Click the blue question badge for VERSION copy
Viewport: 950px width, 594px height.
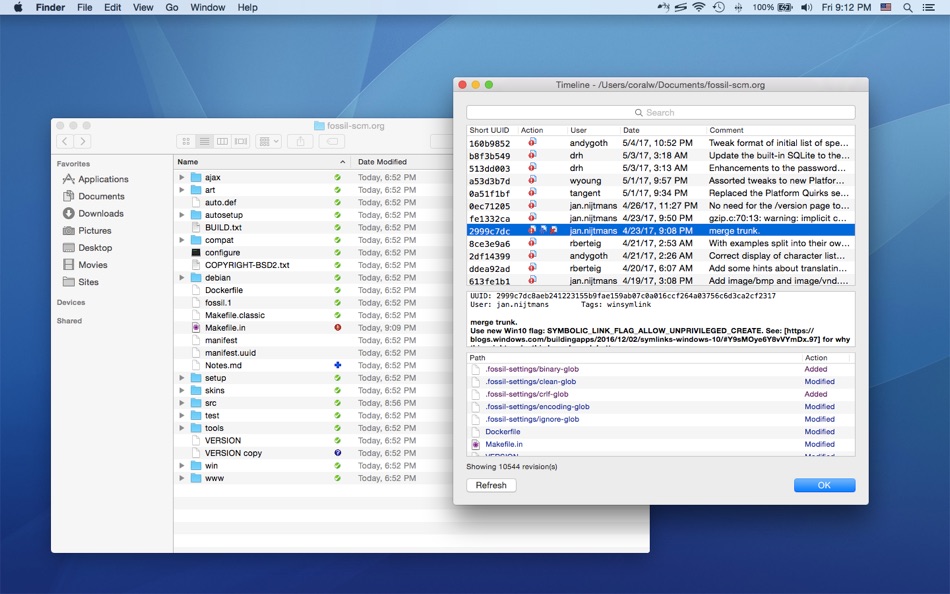338,453
